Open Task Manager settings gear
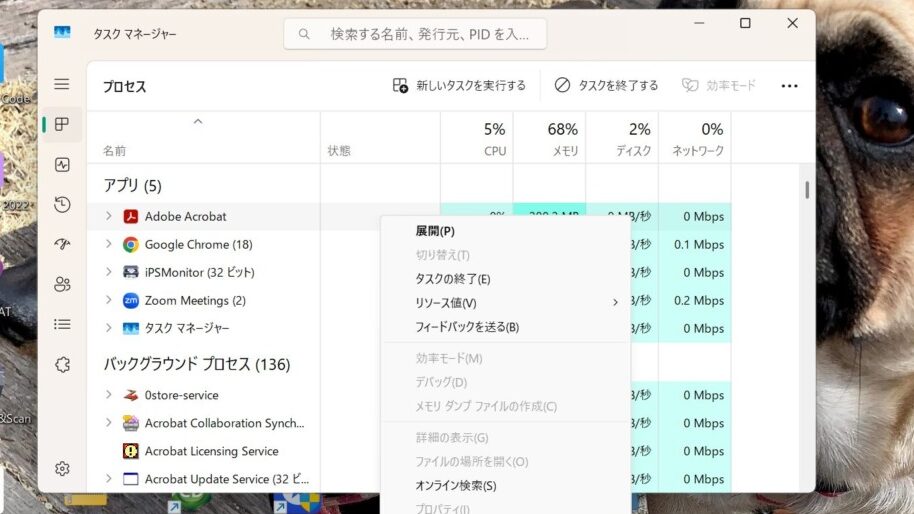This screenshot has width=914, height=514. 62,468
